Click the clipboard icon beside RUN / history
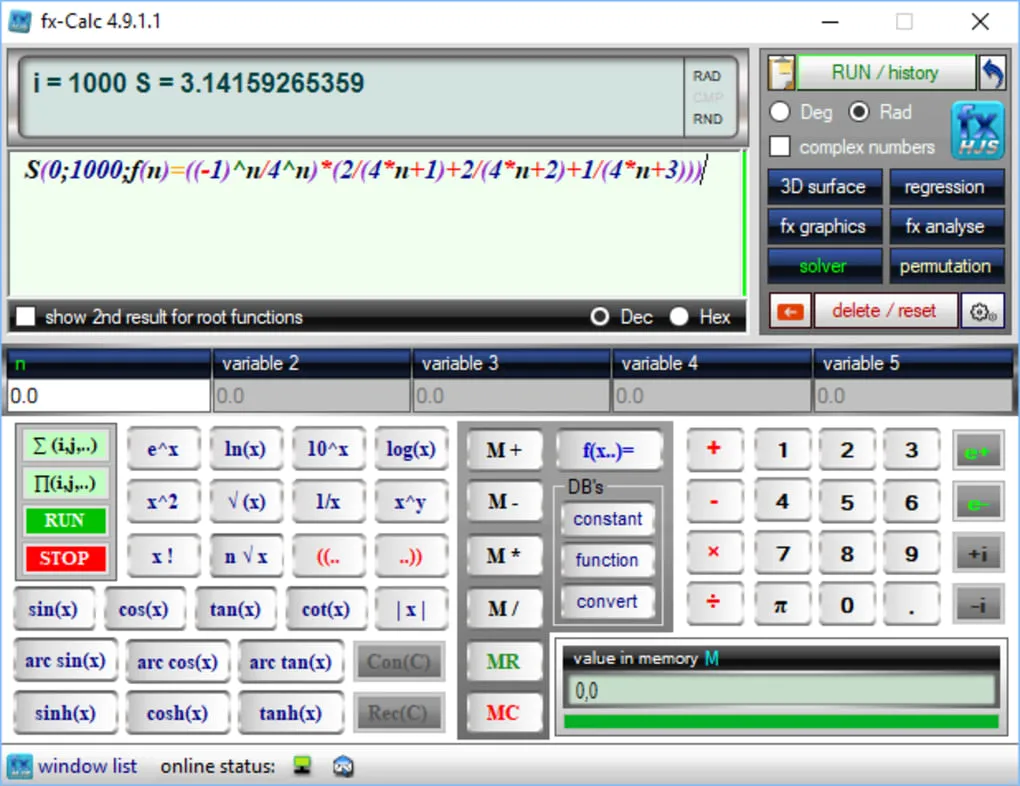This screenshot has width=1020, height=786. coord(780,72)
